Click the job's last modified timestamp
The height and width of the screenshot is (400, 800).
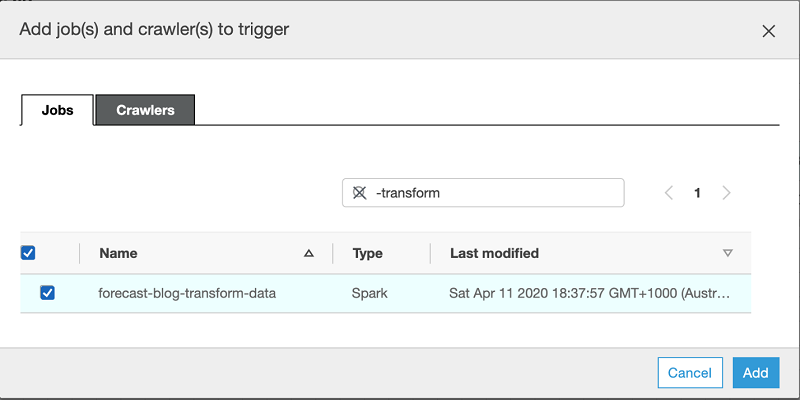click(x=590, y=294)
